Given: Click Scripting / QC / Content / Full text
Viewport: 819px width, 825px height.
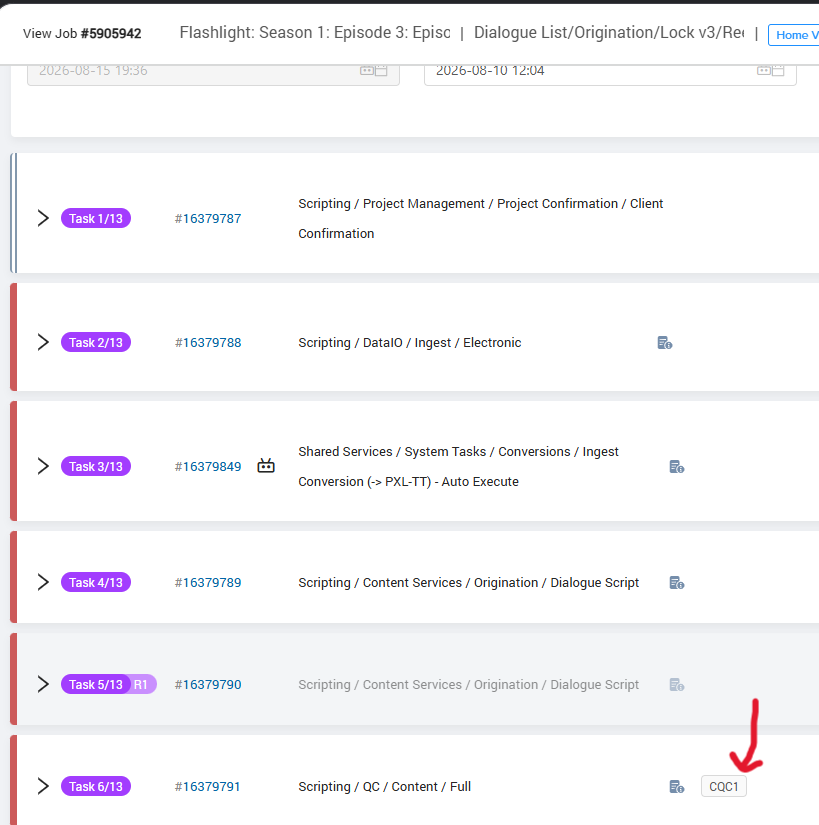Looking at the screenshot, I should pos(385,787).
